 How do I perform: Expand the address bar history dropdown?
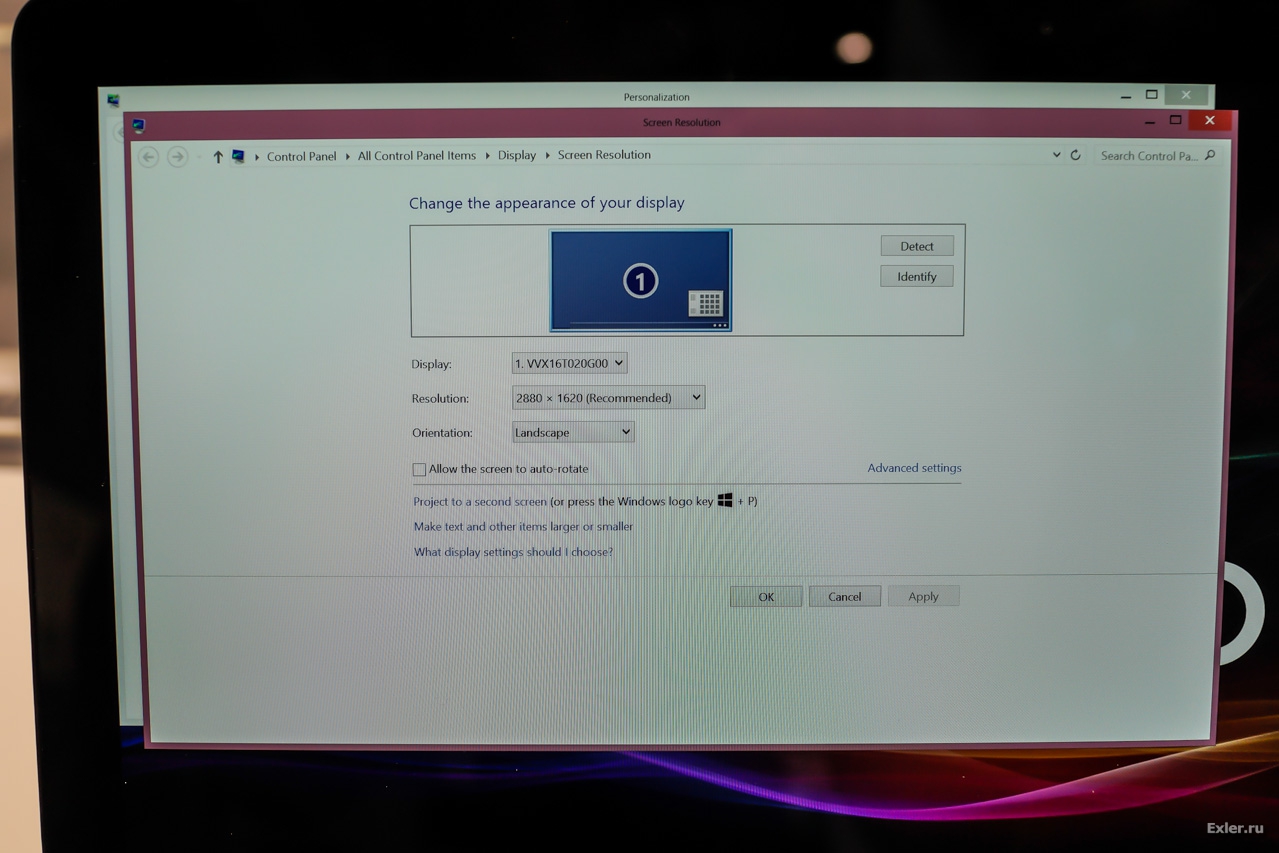pyautogui.click(x=1056, y=156)
